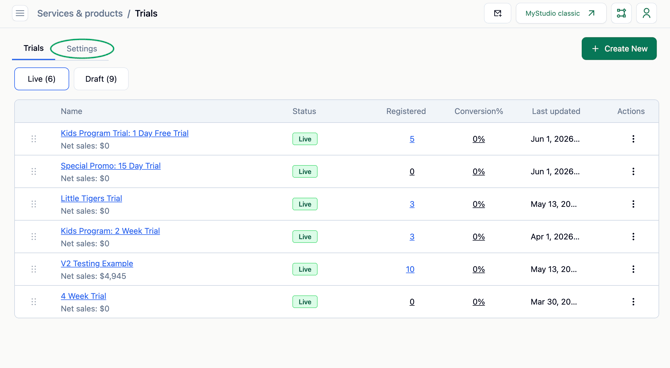The image size is (670, 368).
Task: Open 0% conversion for Little Tigers Trial
Action: 479,204
